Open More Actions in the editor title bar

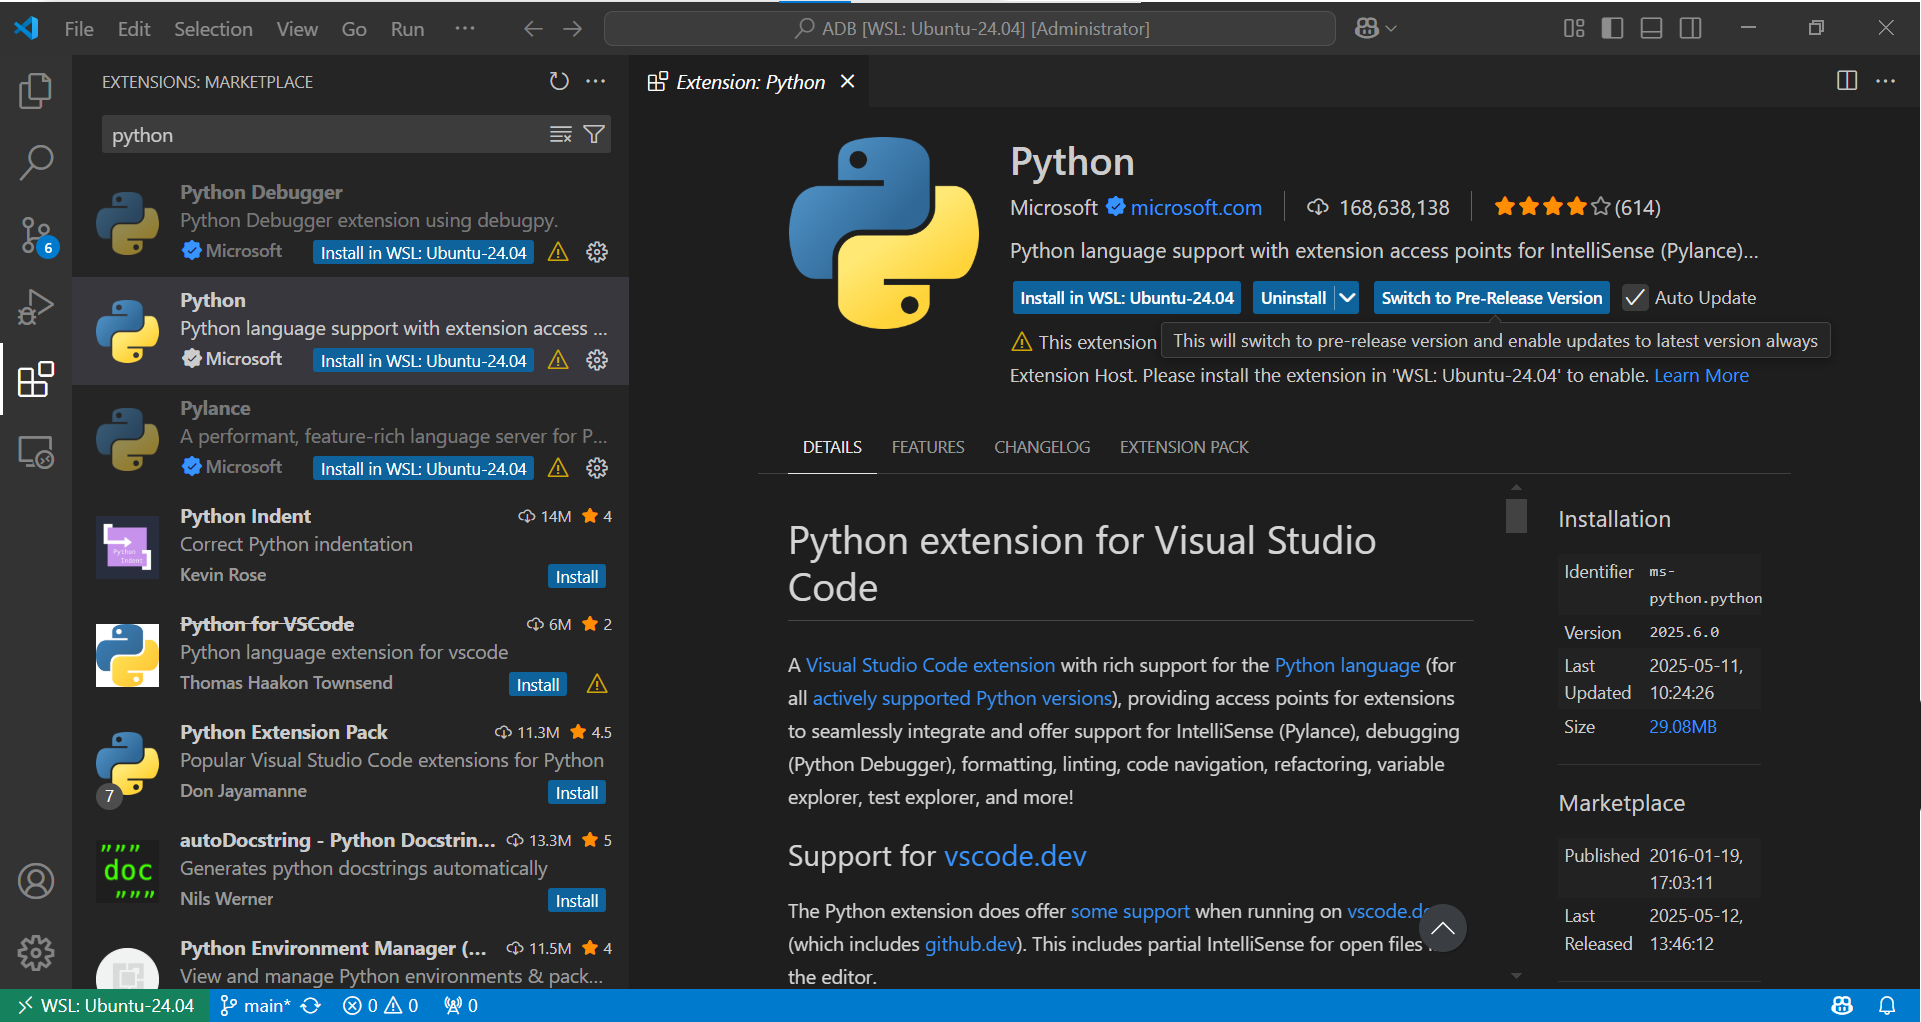(x=1886, y=81)
